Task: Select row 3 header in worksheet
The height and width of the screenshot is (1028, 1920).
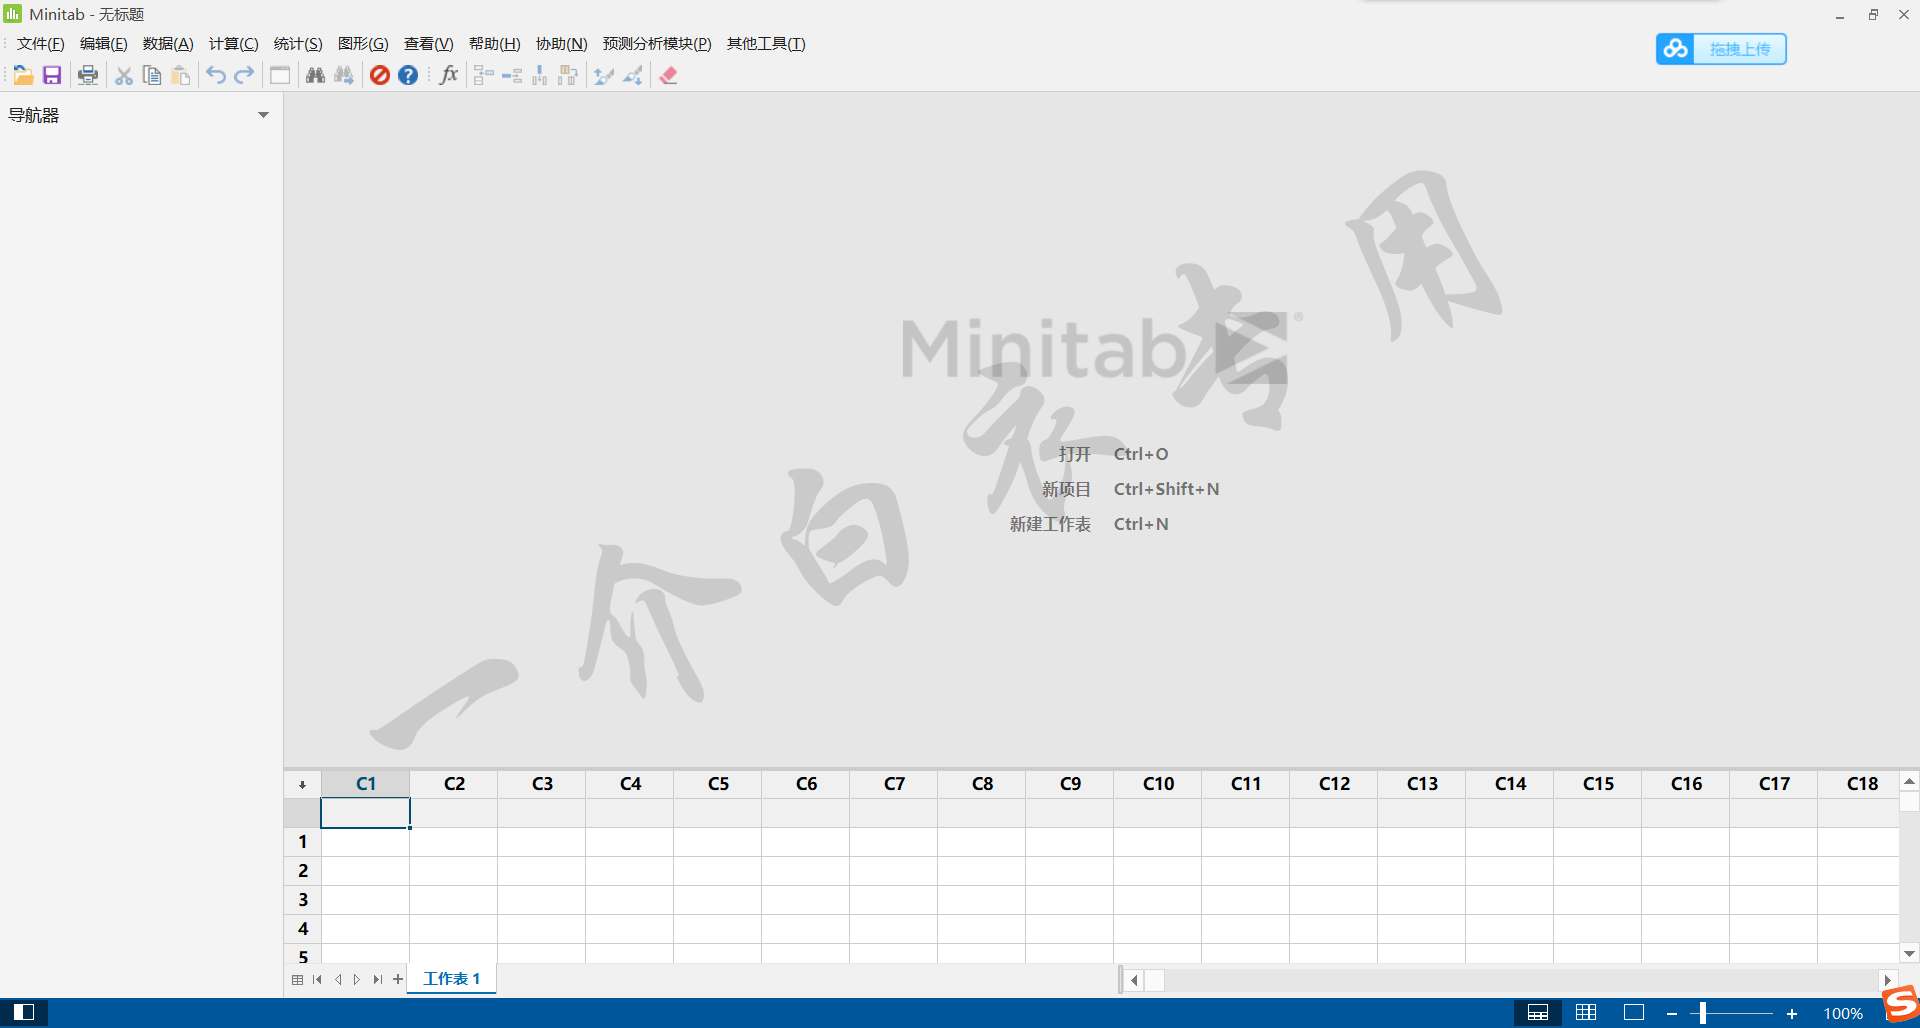Action: pyautogui.click(x=303, y=900)
